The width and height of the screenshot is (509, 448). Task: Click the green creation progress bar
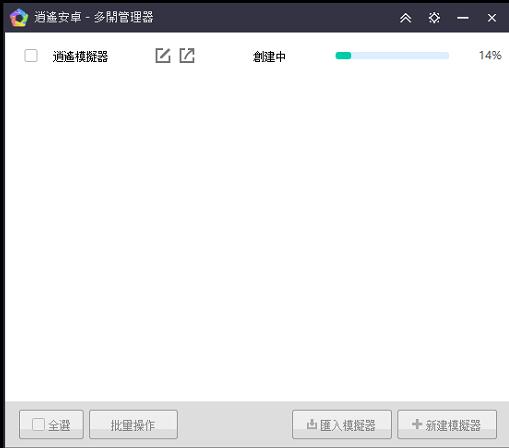coord(392,56)
